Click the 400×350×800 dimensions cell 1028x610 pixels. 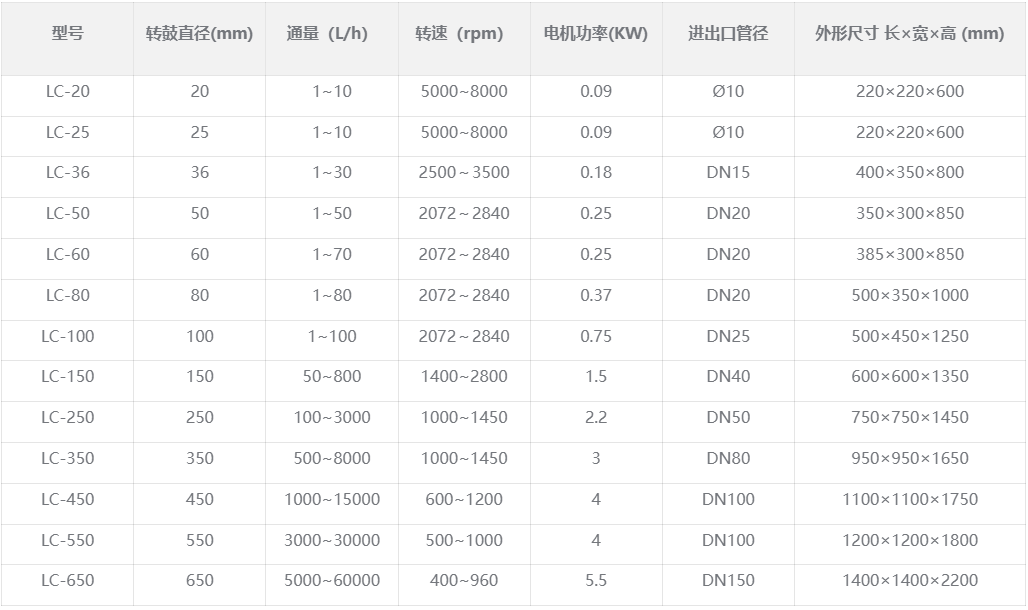(x=910, y=172)
